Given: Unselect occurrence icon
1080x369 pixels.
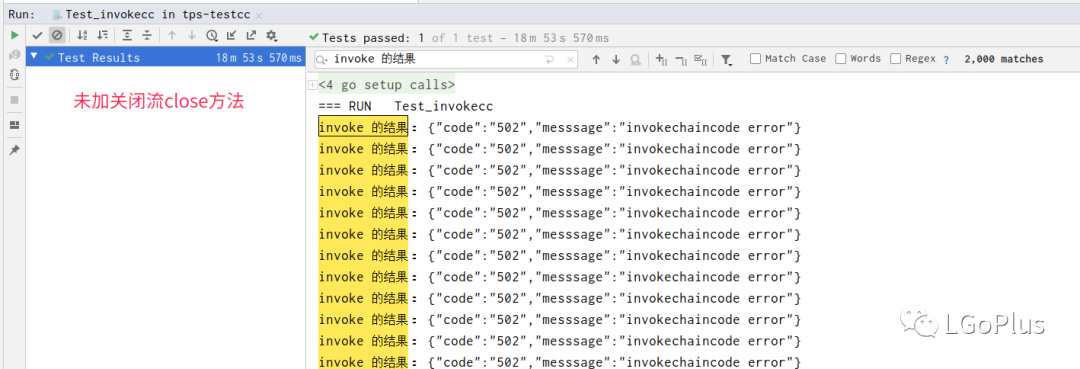Looking at the screenshot, I should 681,60.
